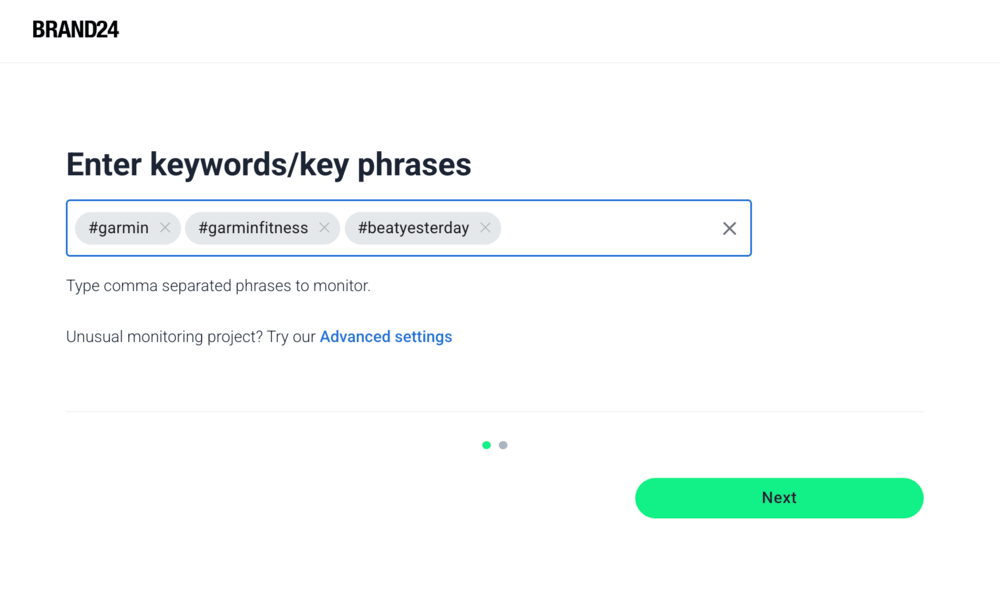
Task: Click the "Enter keywords/key phrases" heading
Action: pyautogui.click(x=268, y=164)
